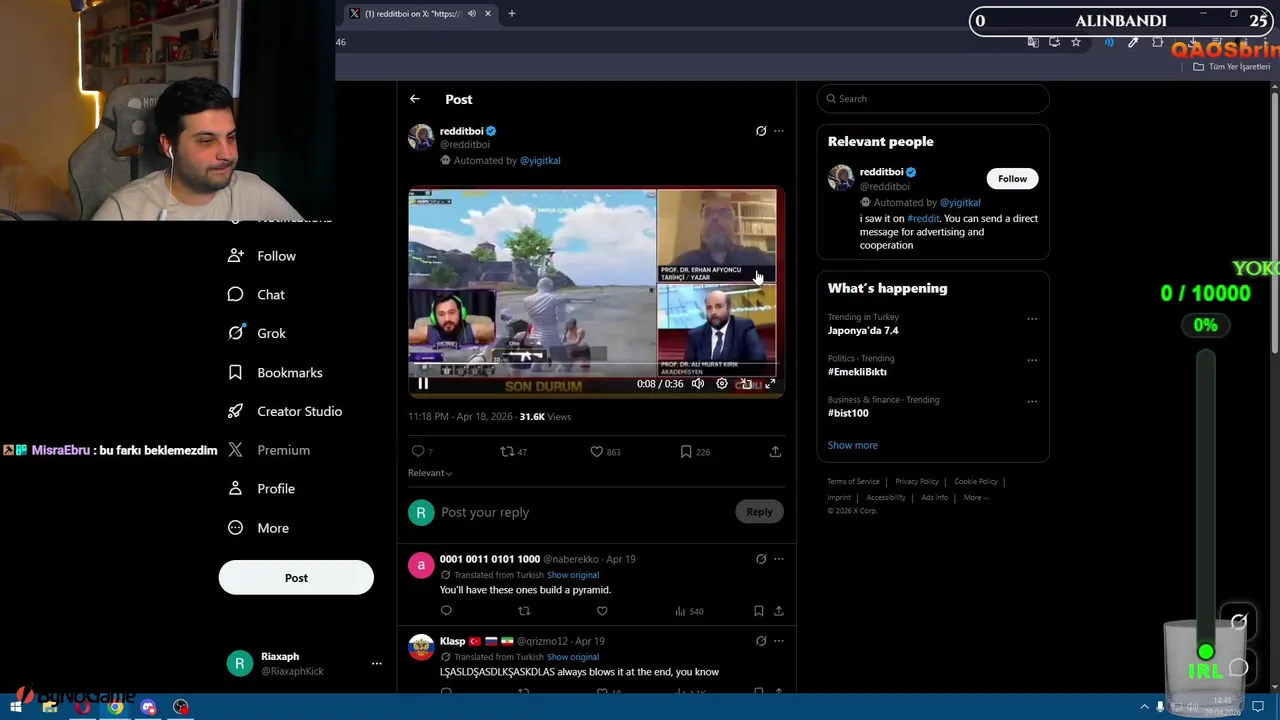
Task: Open Privacy Policy link
Action: coord(917,482)
